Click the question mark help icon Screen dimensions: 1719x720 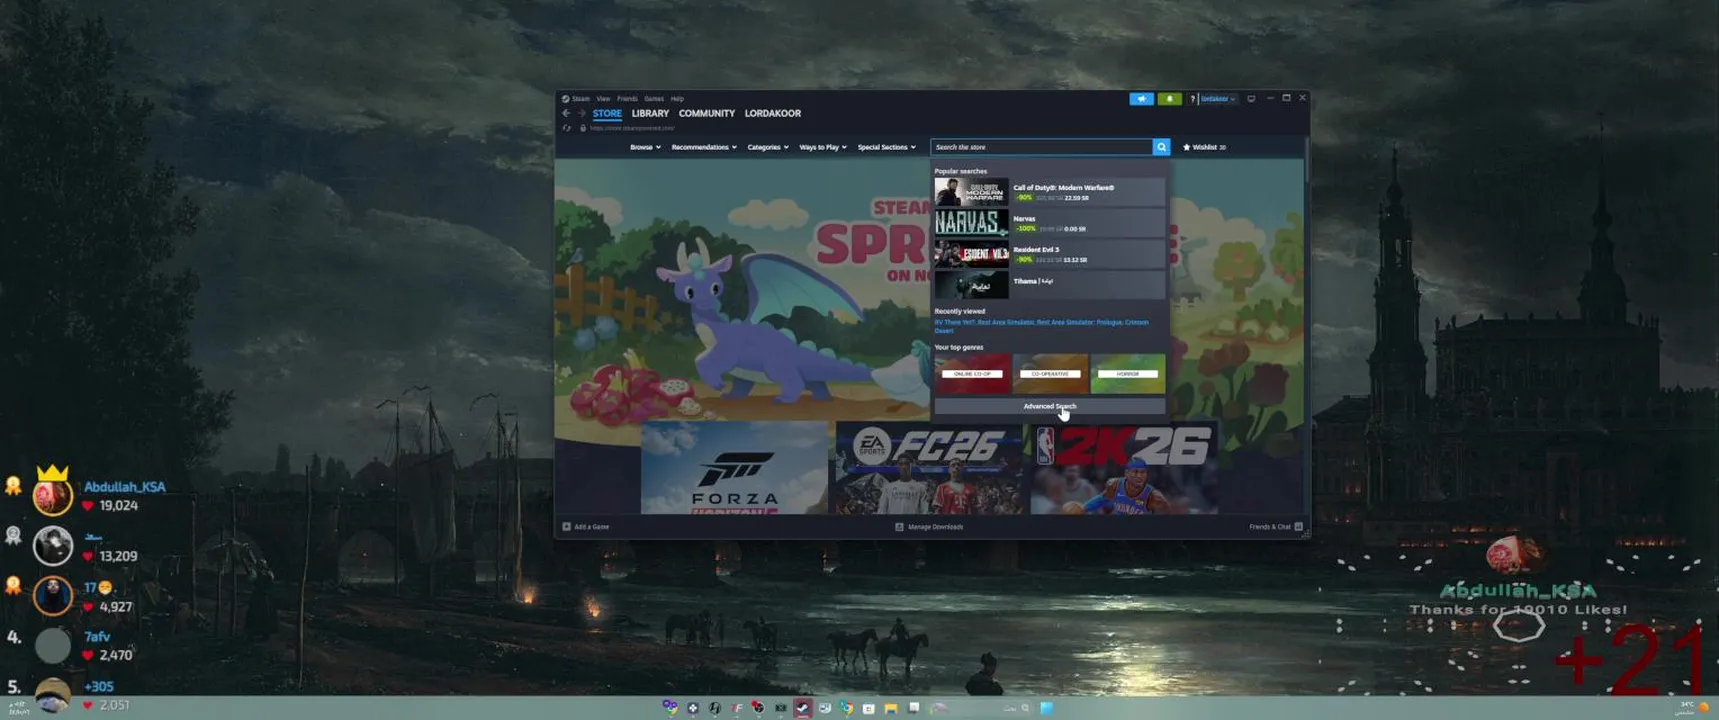click(x=1192, y=99)
